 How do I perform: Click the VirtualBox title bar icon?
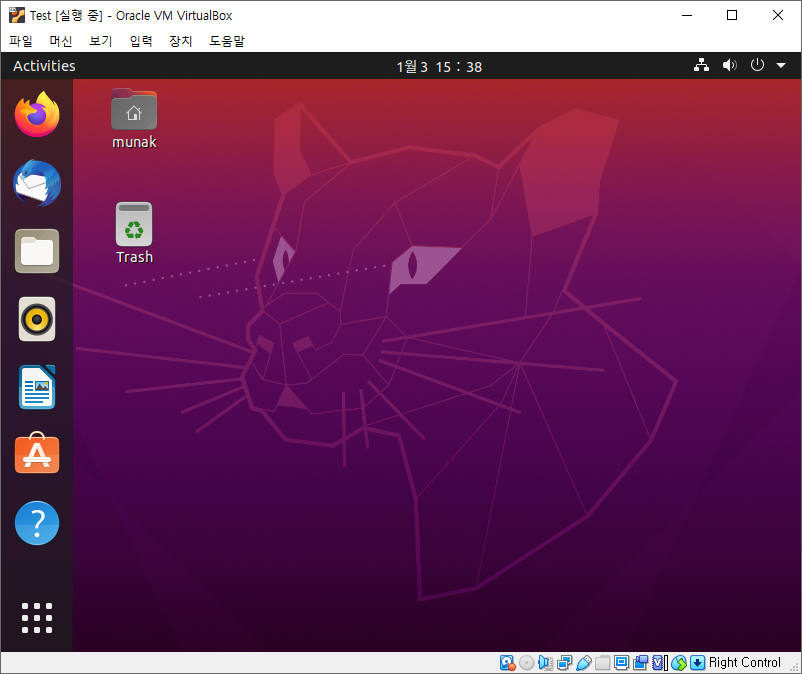point(17,15)
